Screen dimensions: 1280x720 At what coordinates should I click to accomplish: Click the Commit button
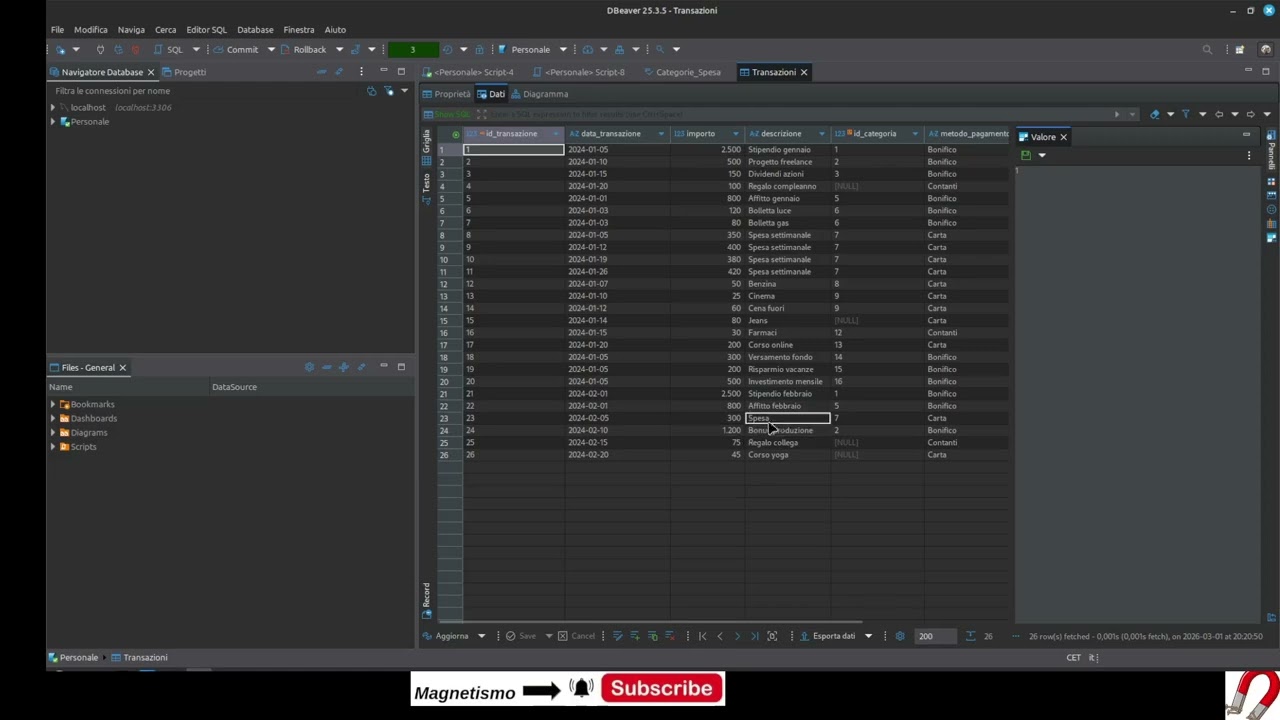click(236, 49)
